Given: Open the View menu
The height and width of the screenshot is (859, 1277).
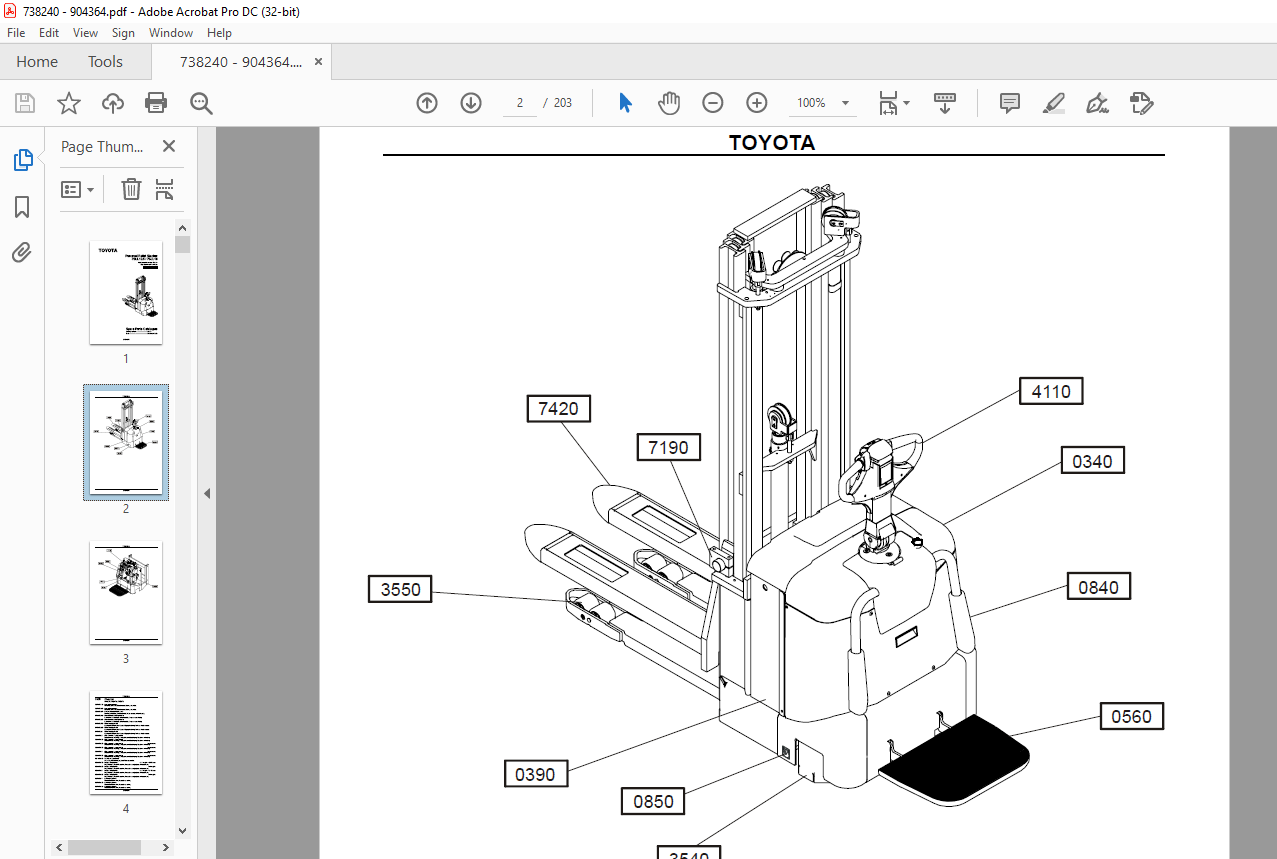Looking at the screenshot, I should pyautogui.click(x=85, y=33).
